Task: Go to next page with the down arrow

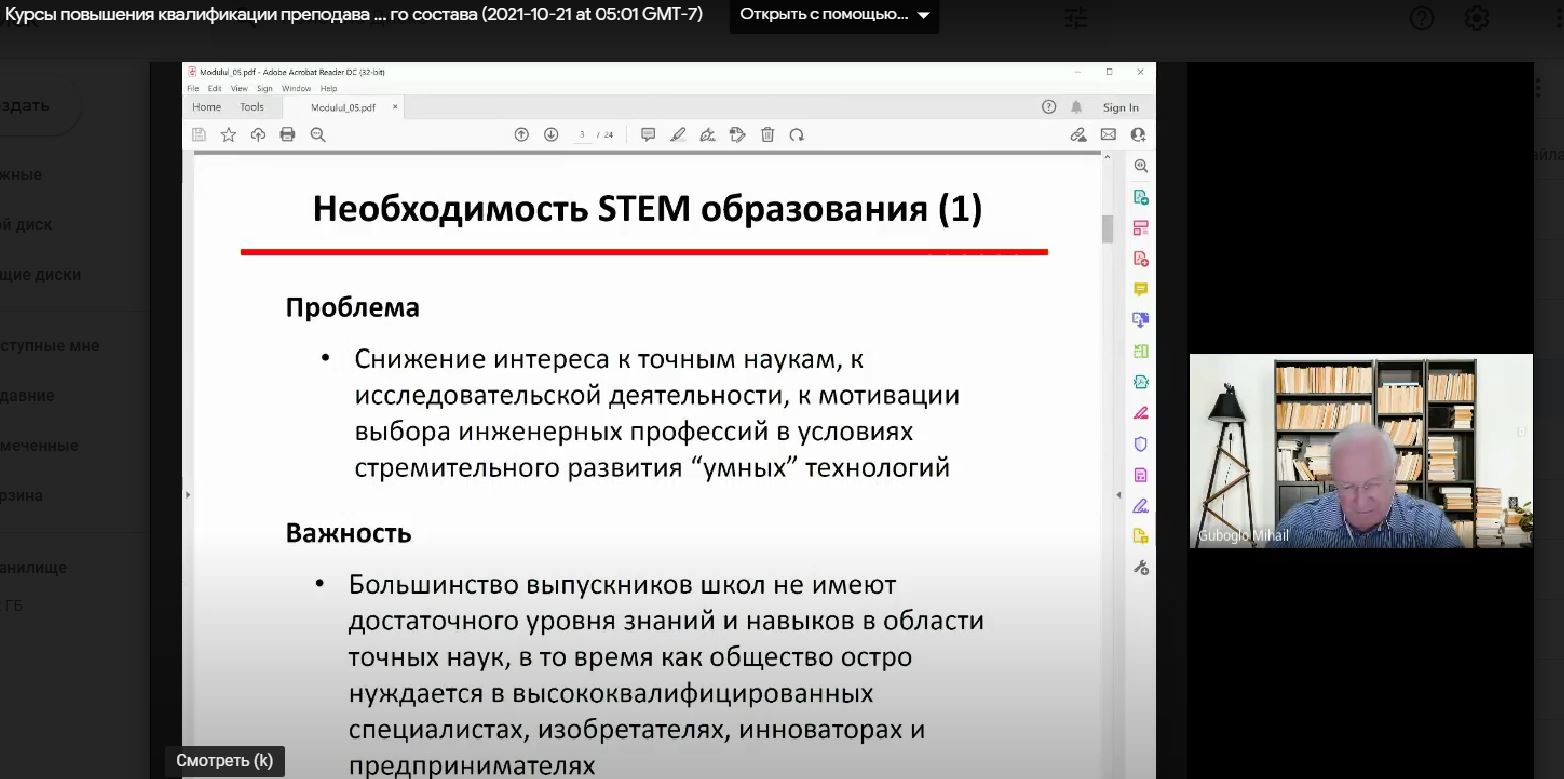Action: pos(551,135)
